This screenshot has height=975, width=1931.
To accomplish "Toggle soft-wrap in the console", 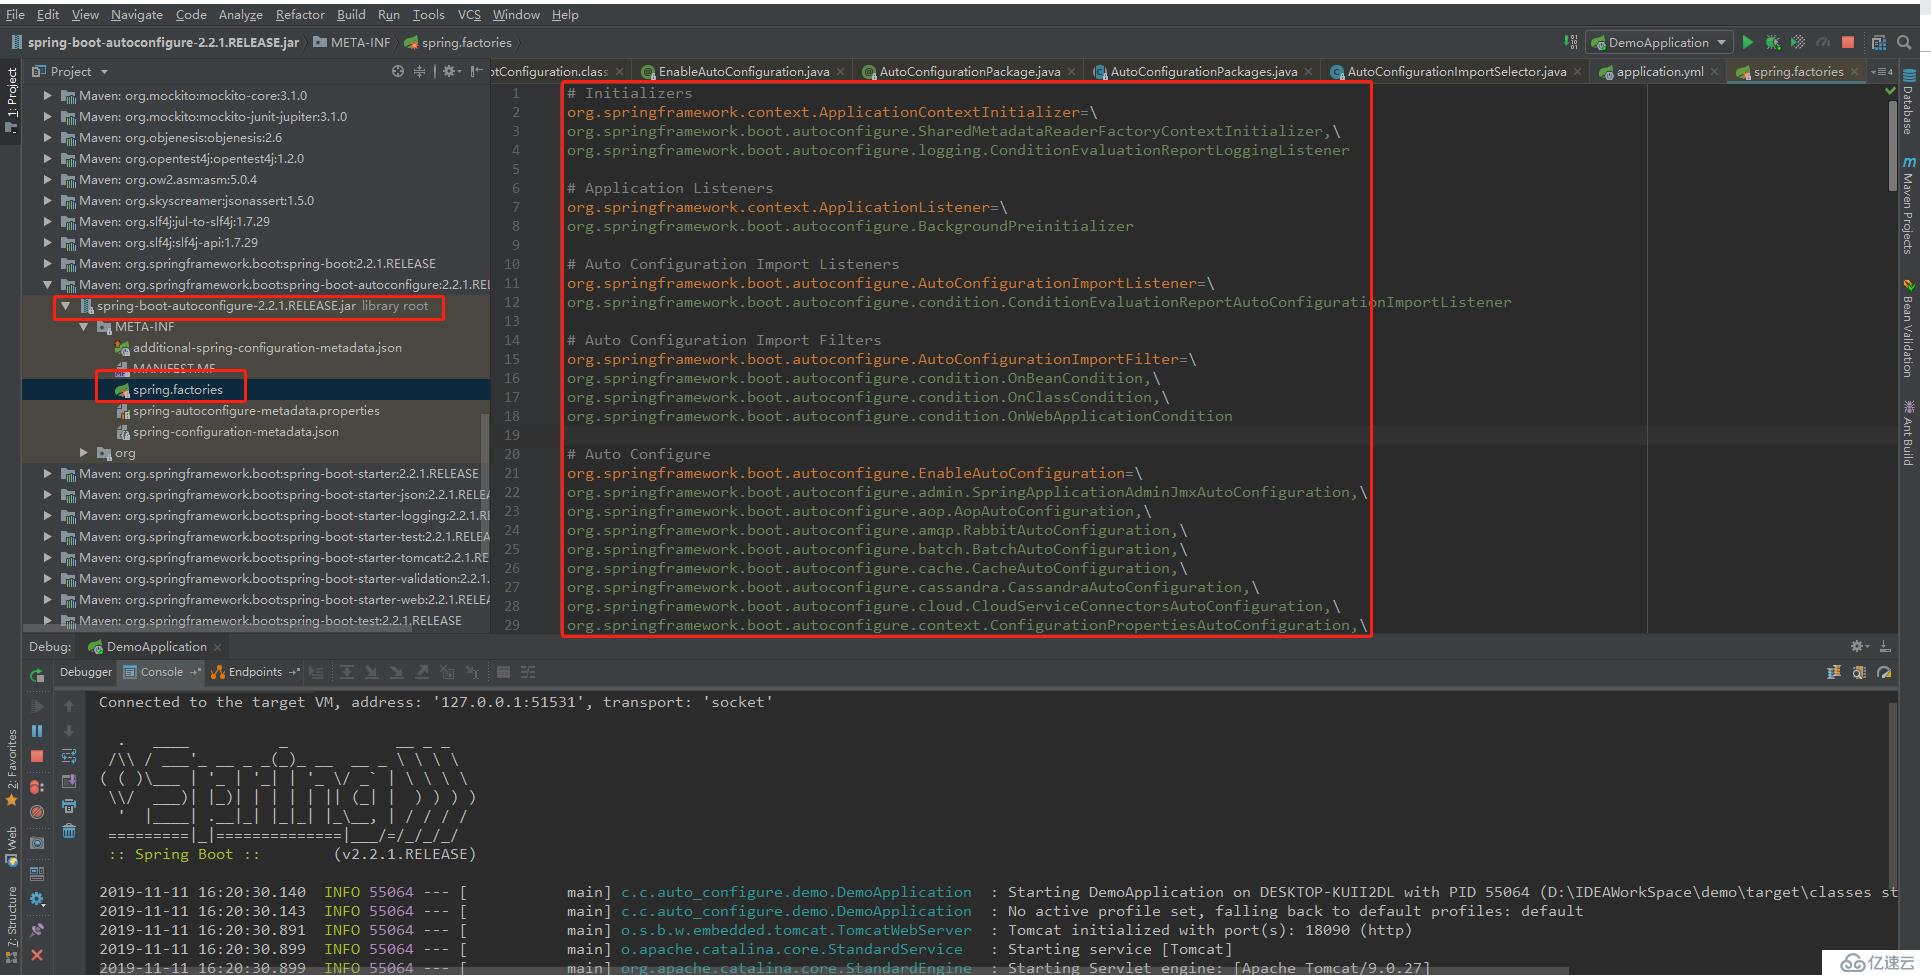I will (x=69, y=756).
